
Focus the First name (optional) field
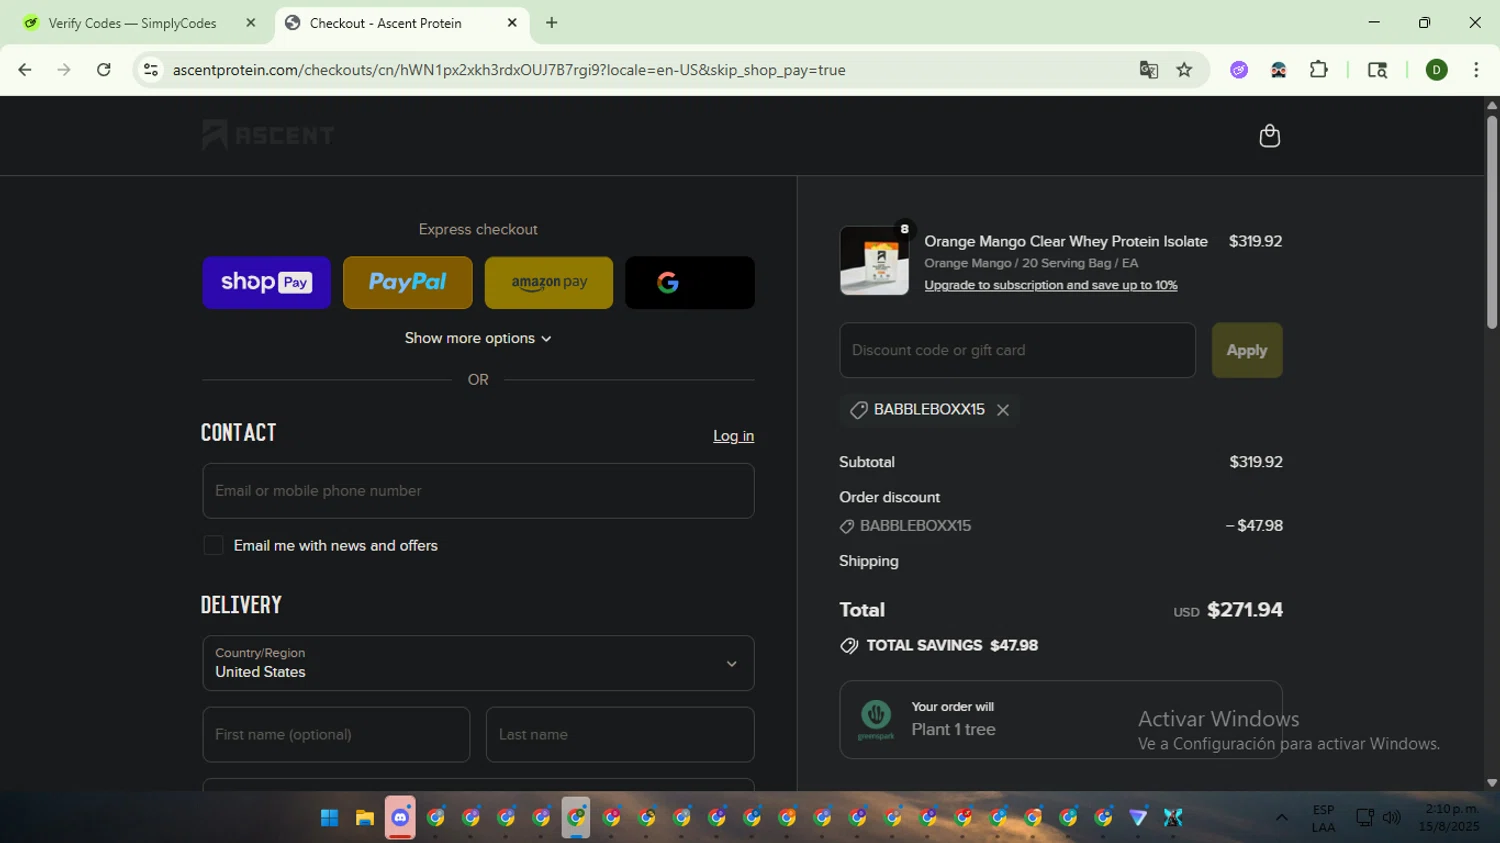336,735
